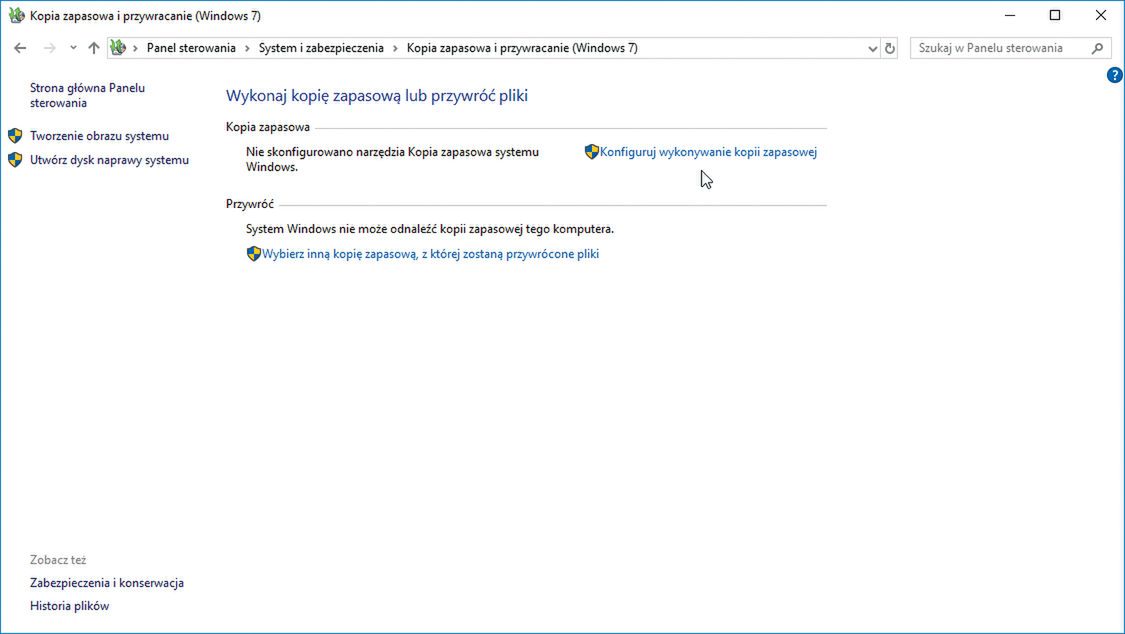Screen dimensions: 1125x634
Task: Click the Przywróć section label
Action: click(x=250, y=204)
